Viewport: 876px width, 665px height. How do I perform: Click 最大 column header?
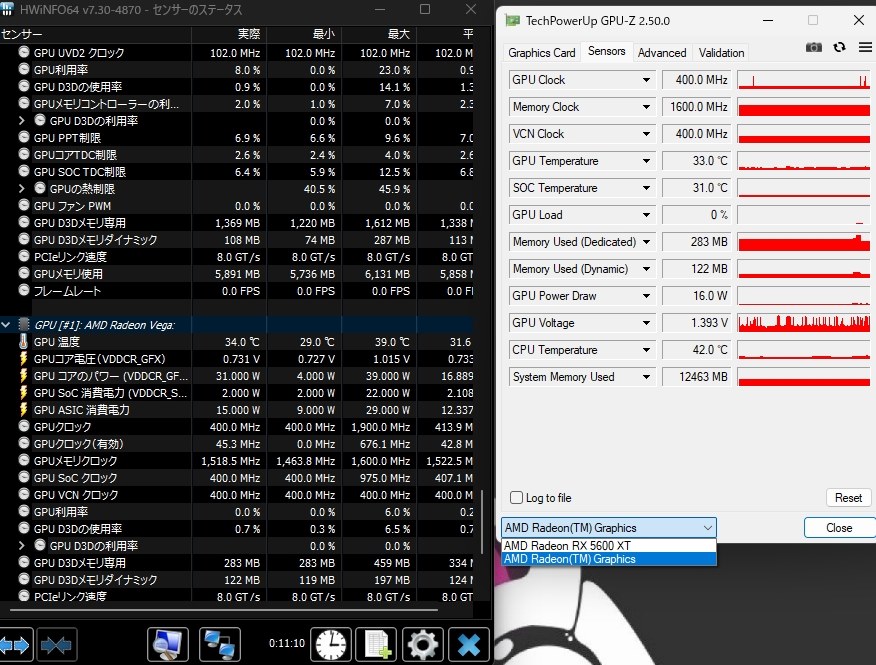pyautogui.click(x=379, y=35)
